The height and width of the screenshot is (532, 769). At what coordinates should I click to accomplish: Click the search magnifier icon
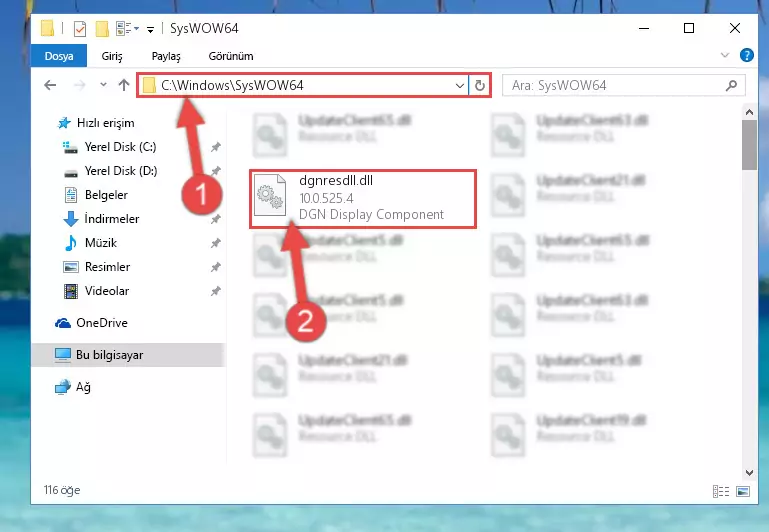(731, 86)
